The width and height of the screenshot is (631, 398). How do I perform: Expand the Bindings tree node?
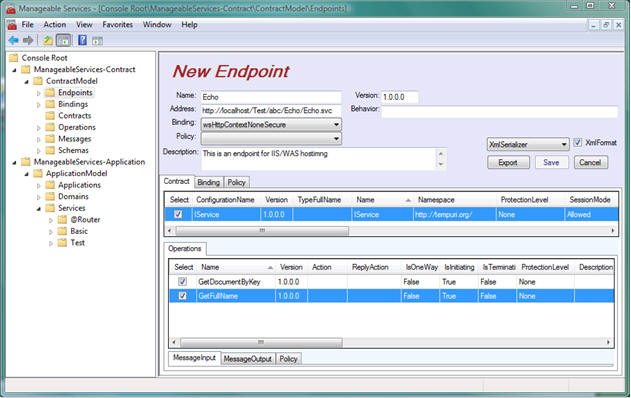[x=39, y=105]
